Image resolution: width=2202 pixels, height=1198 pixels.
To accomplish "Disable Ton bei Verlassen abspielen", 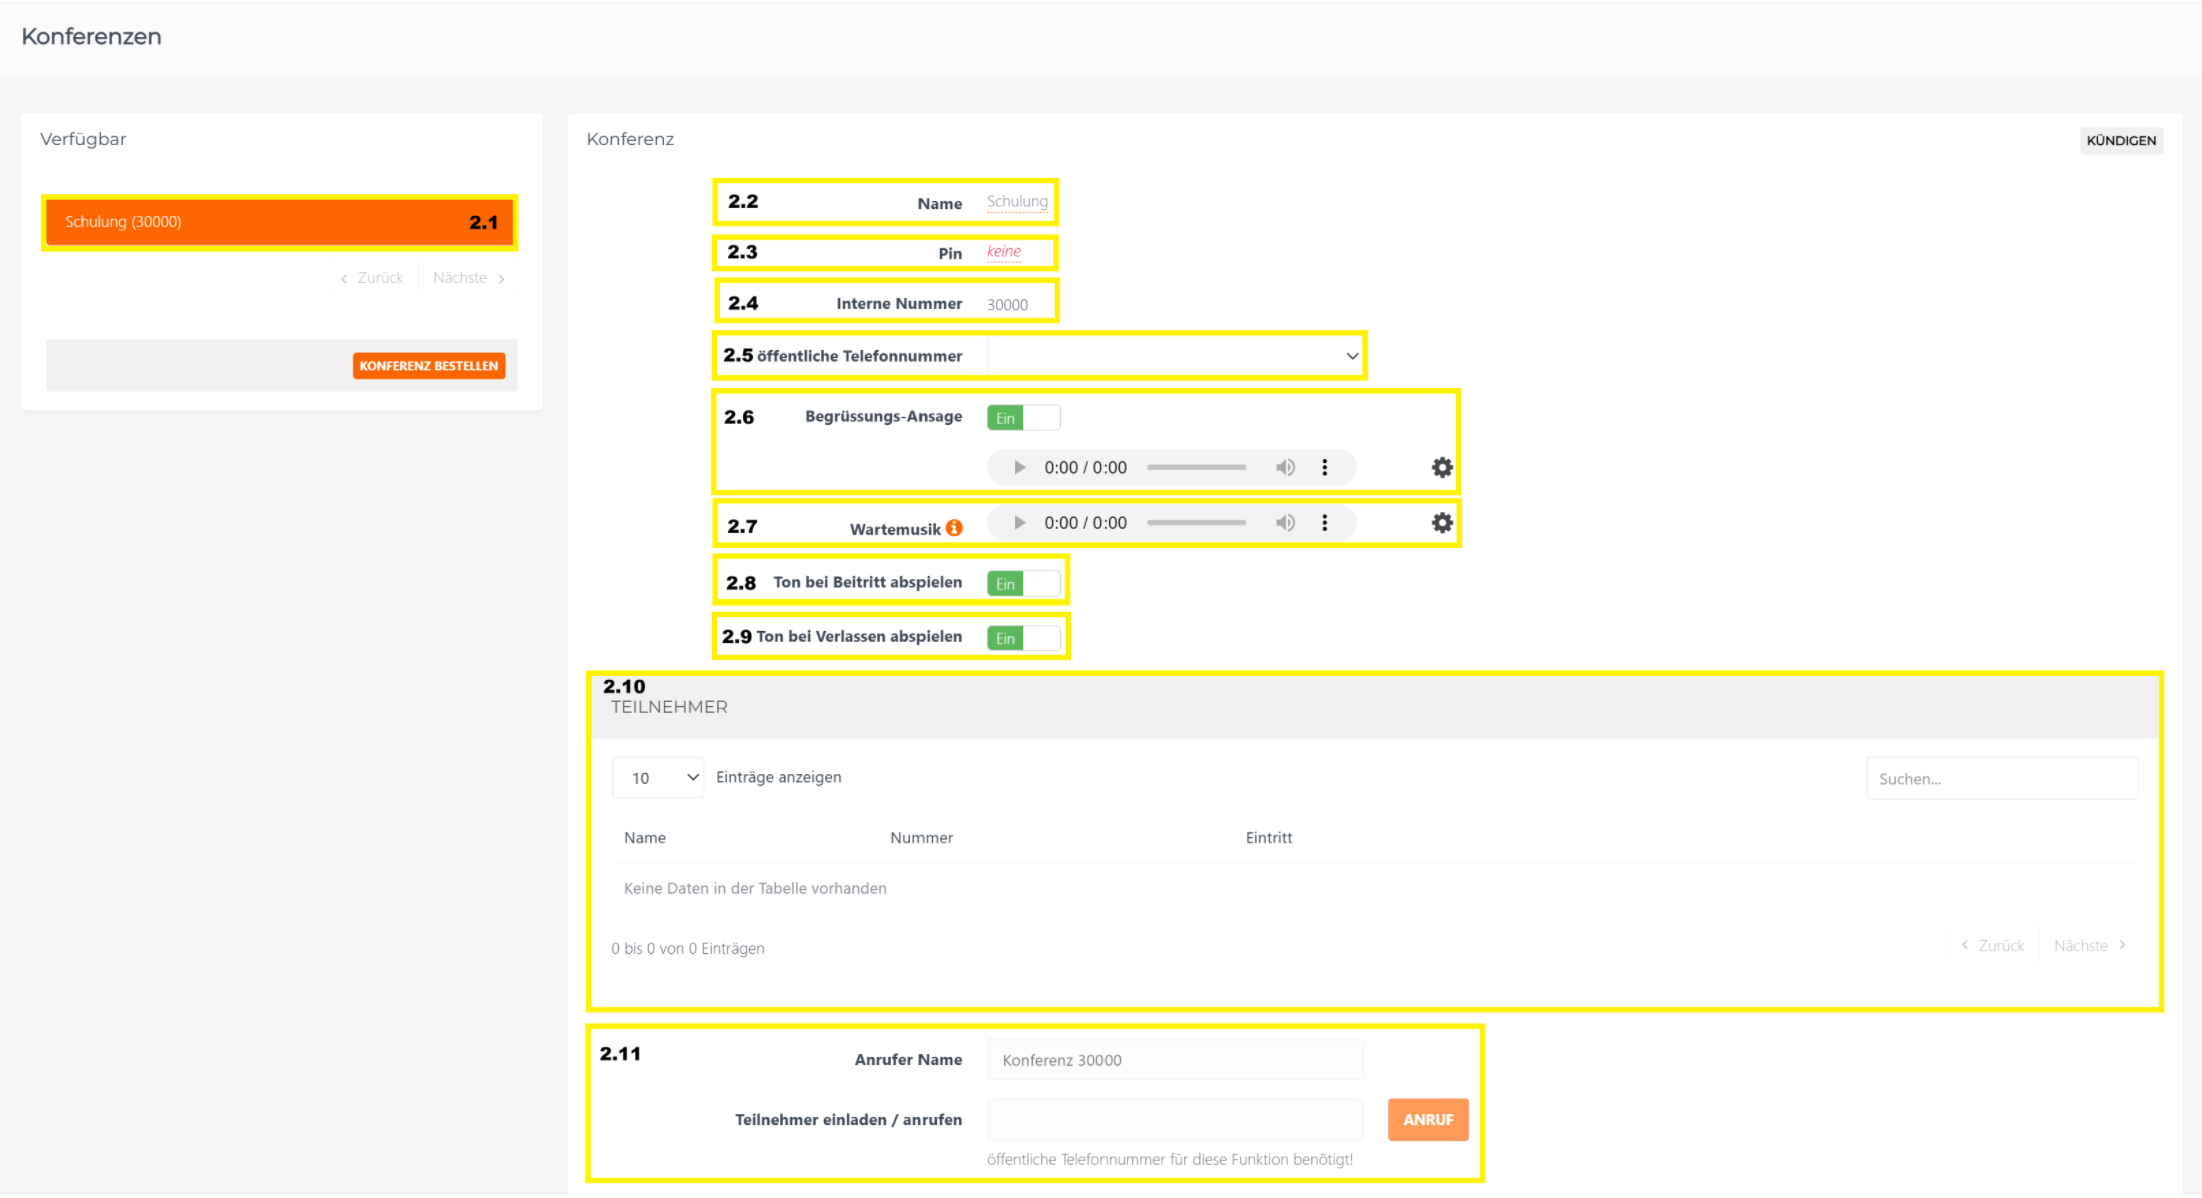I will point(1023,638).
